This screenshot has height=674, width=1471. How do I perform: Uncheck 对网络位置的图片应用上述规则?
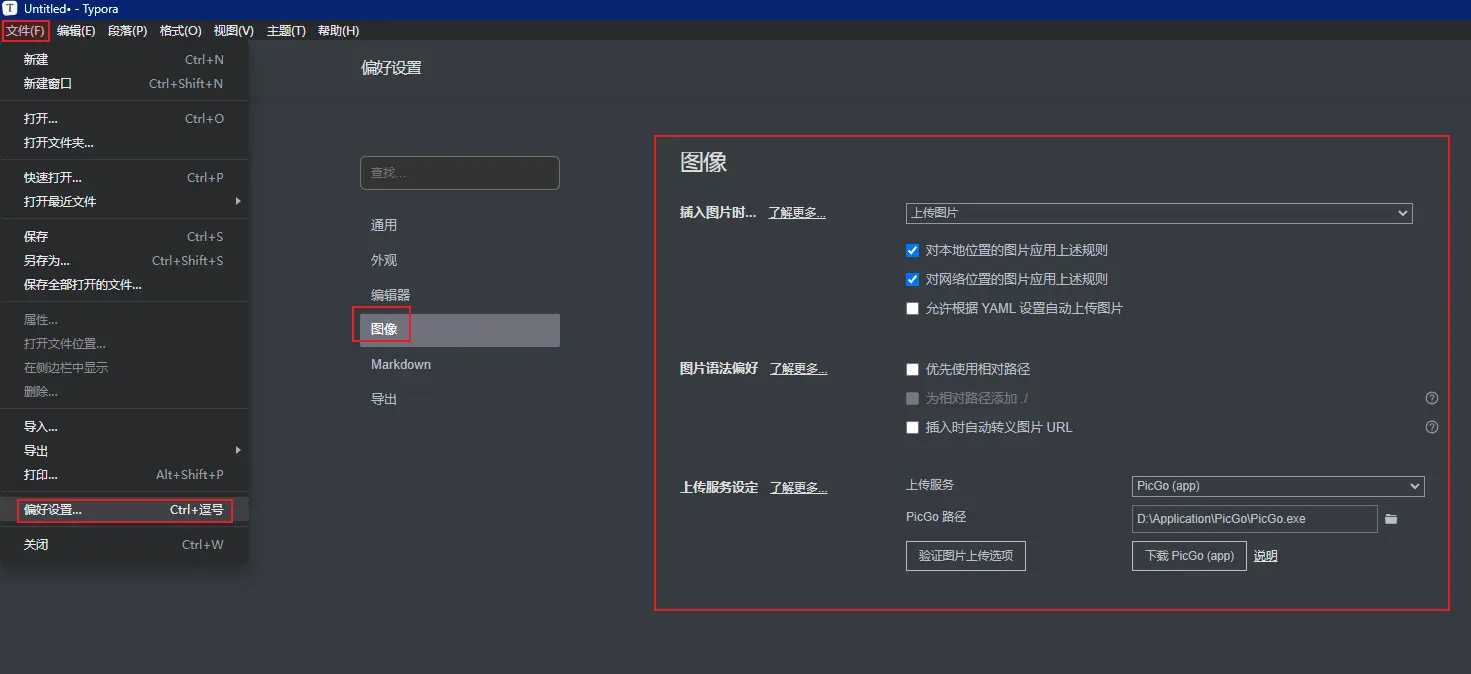(912, 280)
